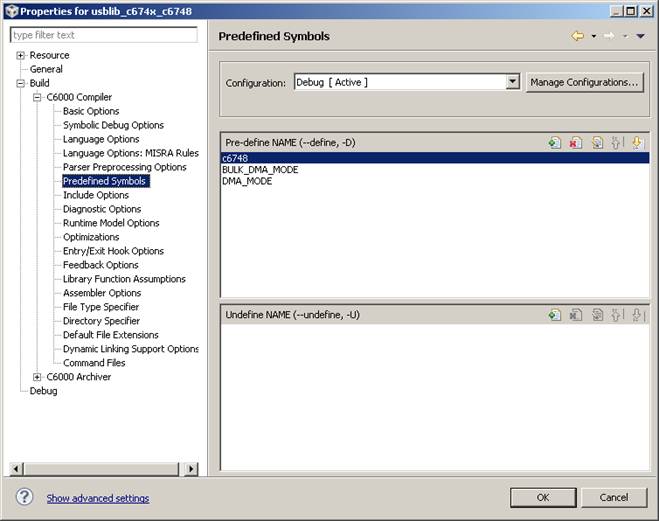
Task: Open Symbolic Debug Options
Action: click(113, 125)
